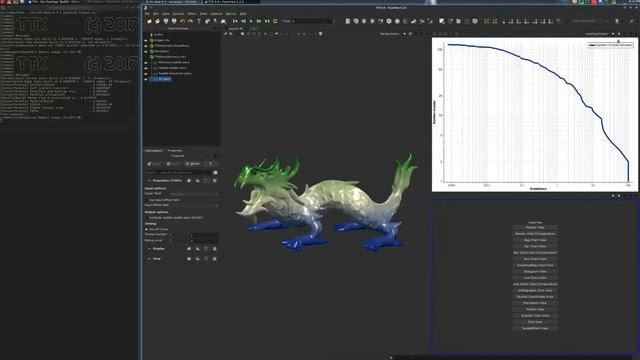Toggle the animation Loop icon

275,21
